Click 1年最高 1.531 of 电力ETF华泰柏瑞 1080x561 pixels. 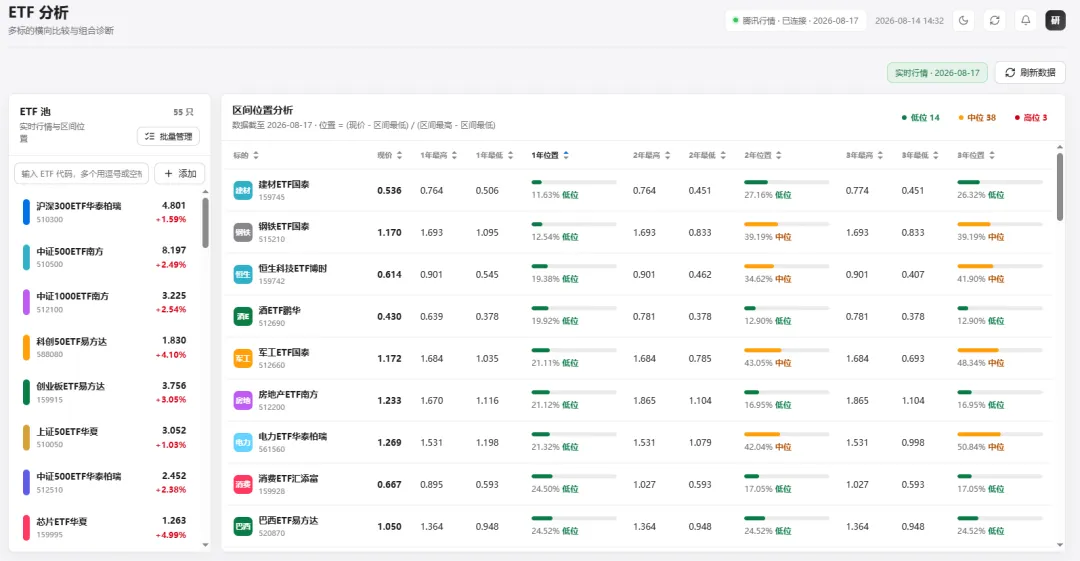click(x=432, y=443)
